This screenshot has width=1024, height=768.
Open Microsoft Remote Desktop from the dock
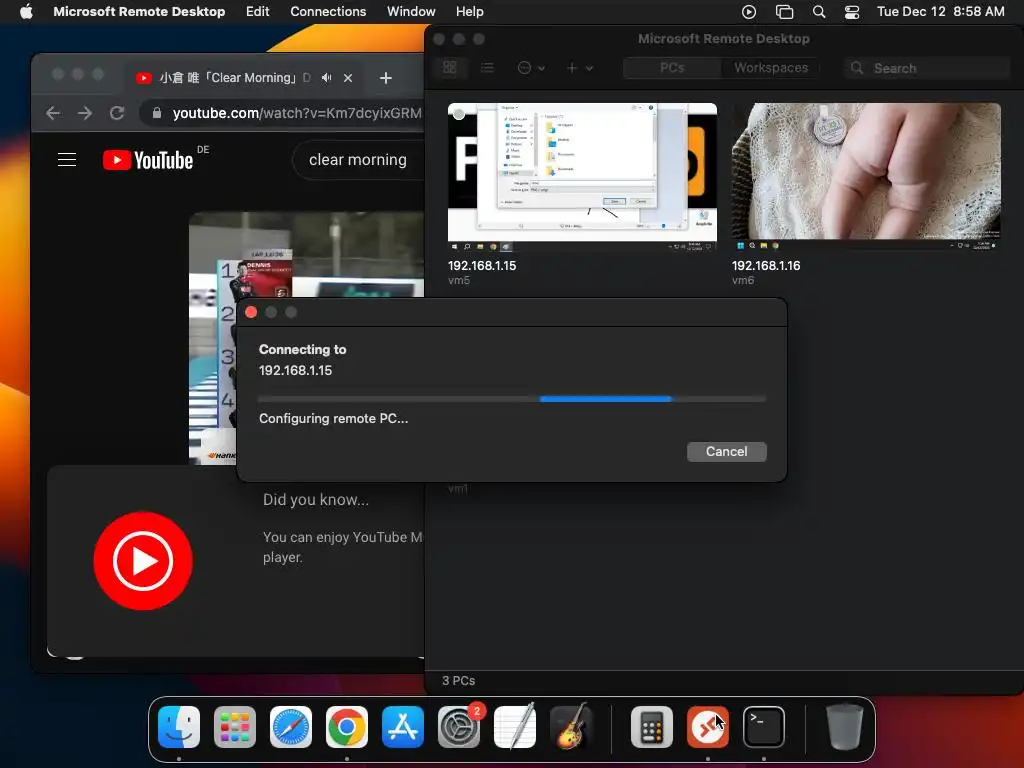[x=708, y=727]
